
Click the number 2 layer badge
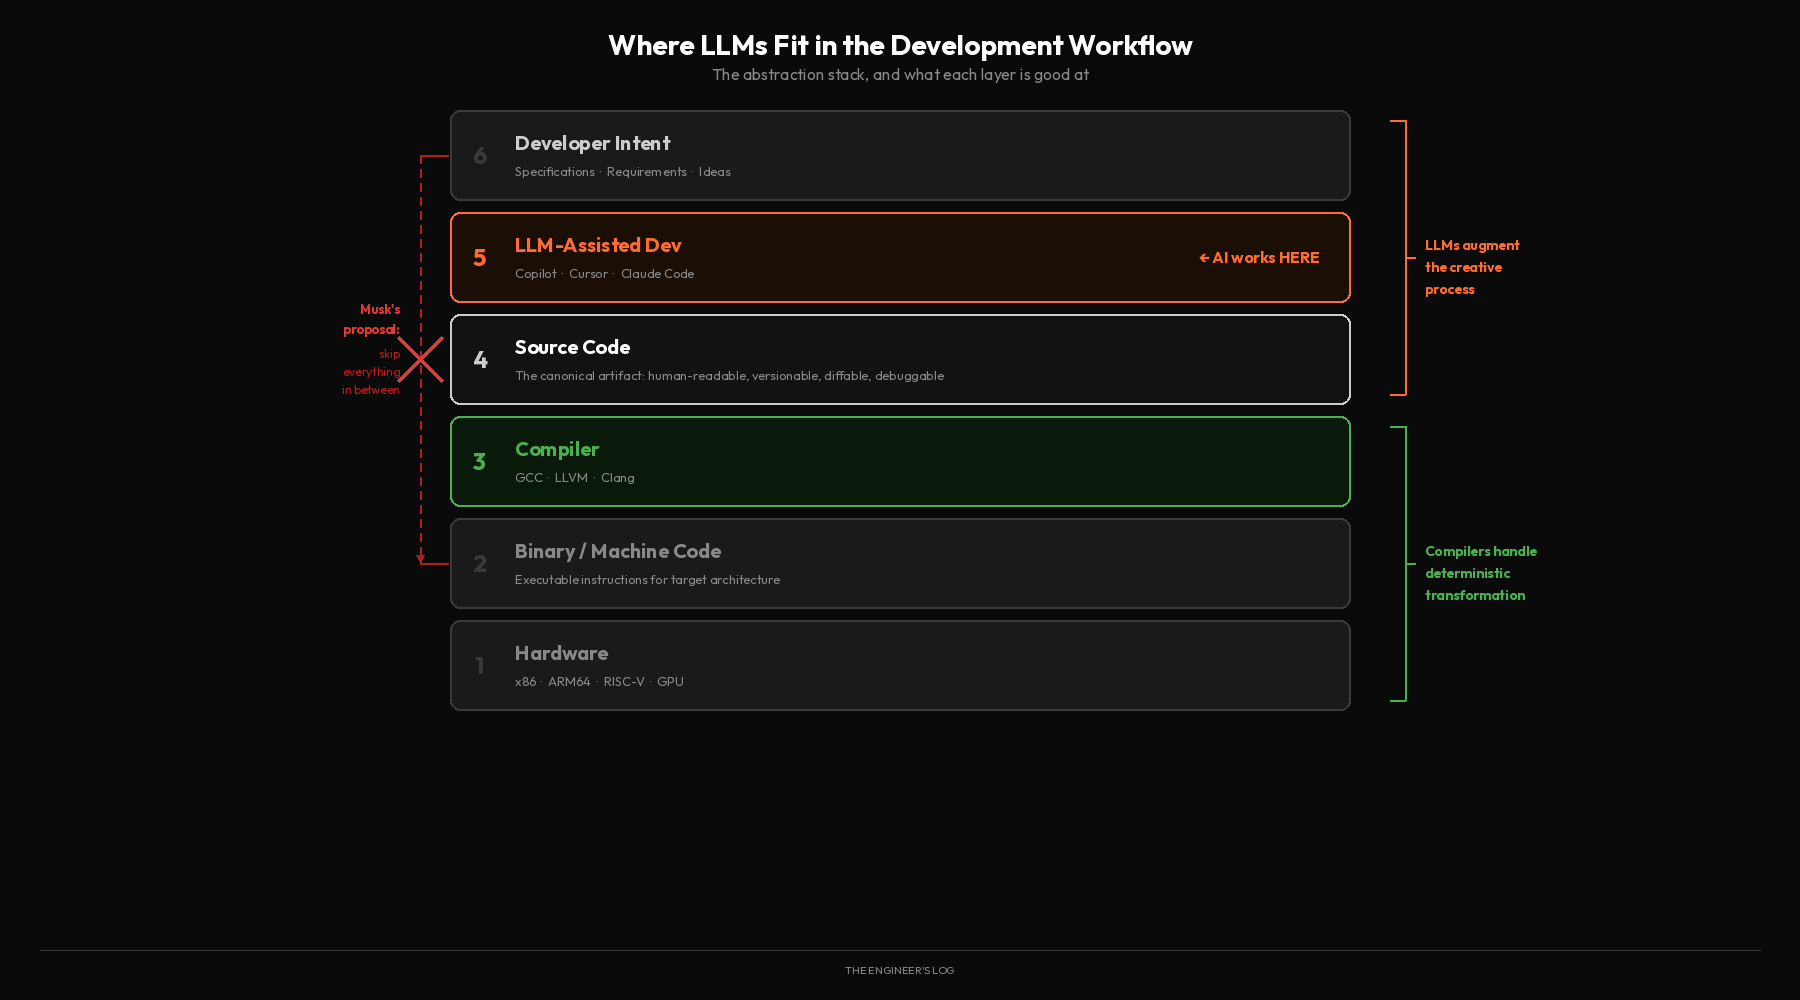(x=480, y=564)
